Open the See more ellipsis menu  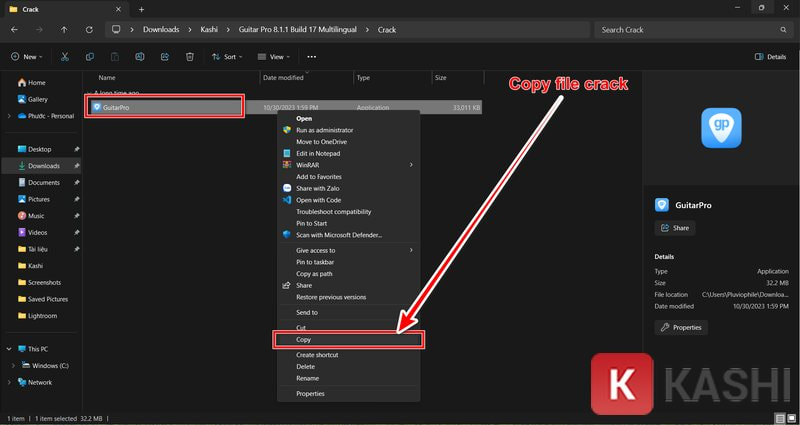(x=312, y=57)
